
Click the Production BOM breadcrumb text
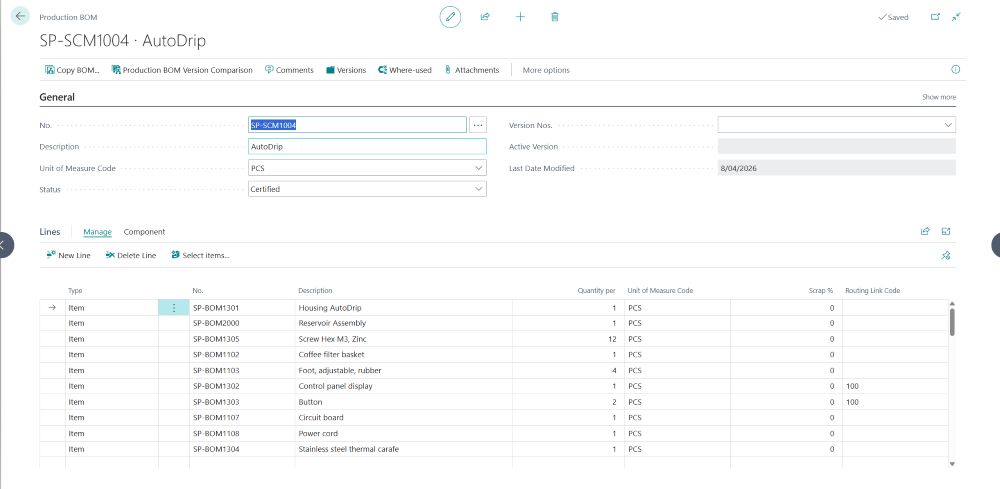[x=68, y=17]
